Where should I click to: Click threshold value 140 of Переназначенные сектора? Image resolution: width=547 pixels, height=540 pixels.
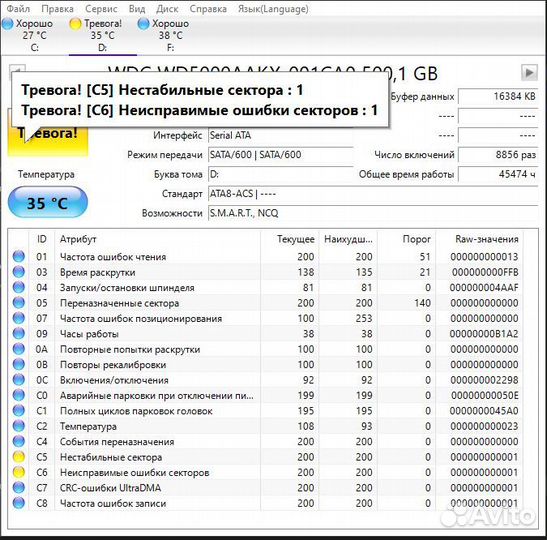[422, 303]
